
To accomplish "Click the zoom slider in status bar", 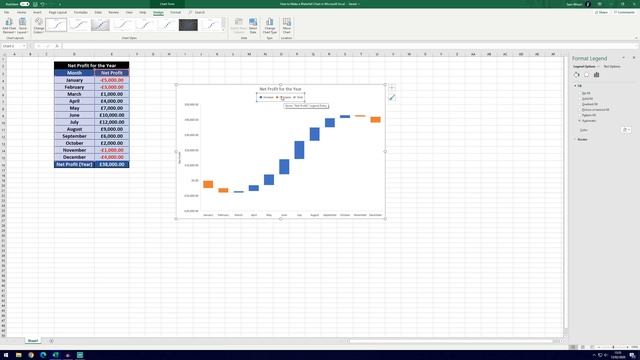I will point(613,347).
